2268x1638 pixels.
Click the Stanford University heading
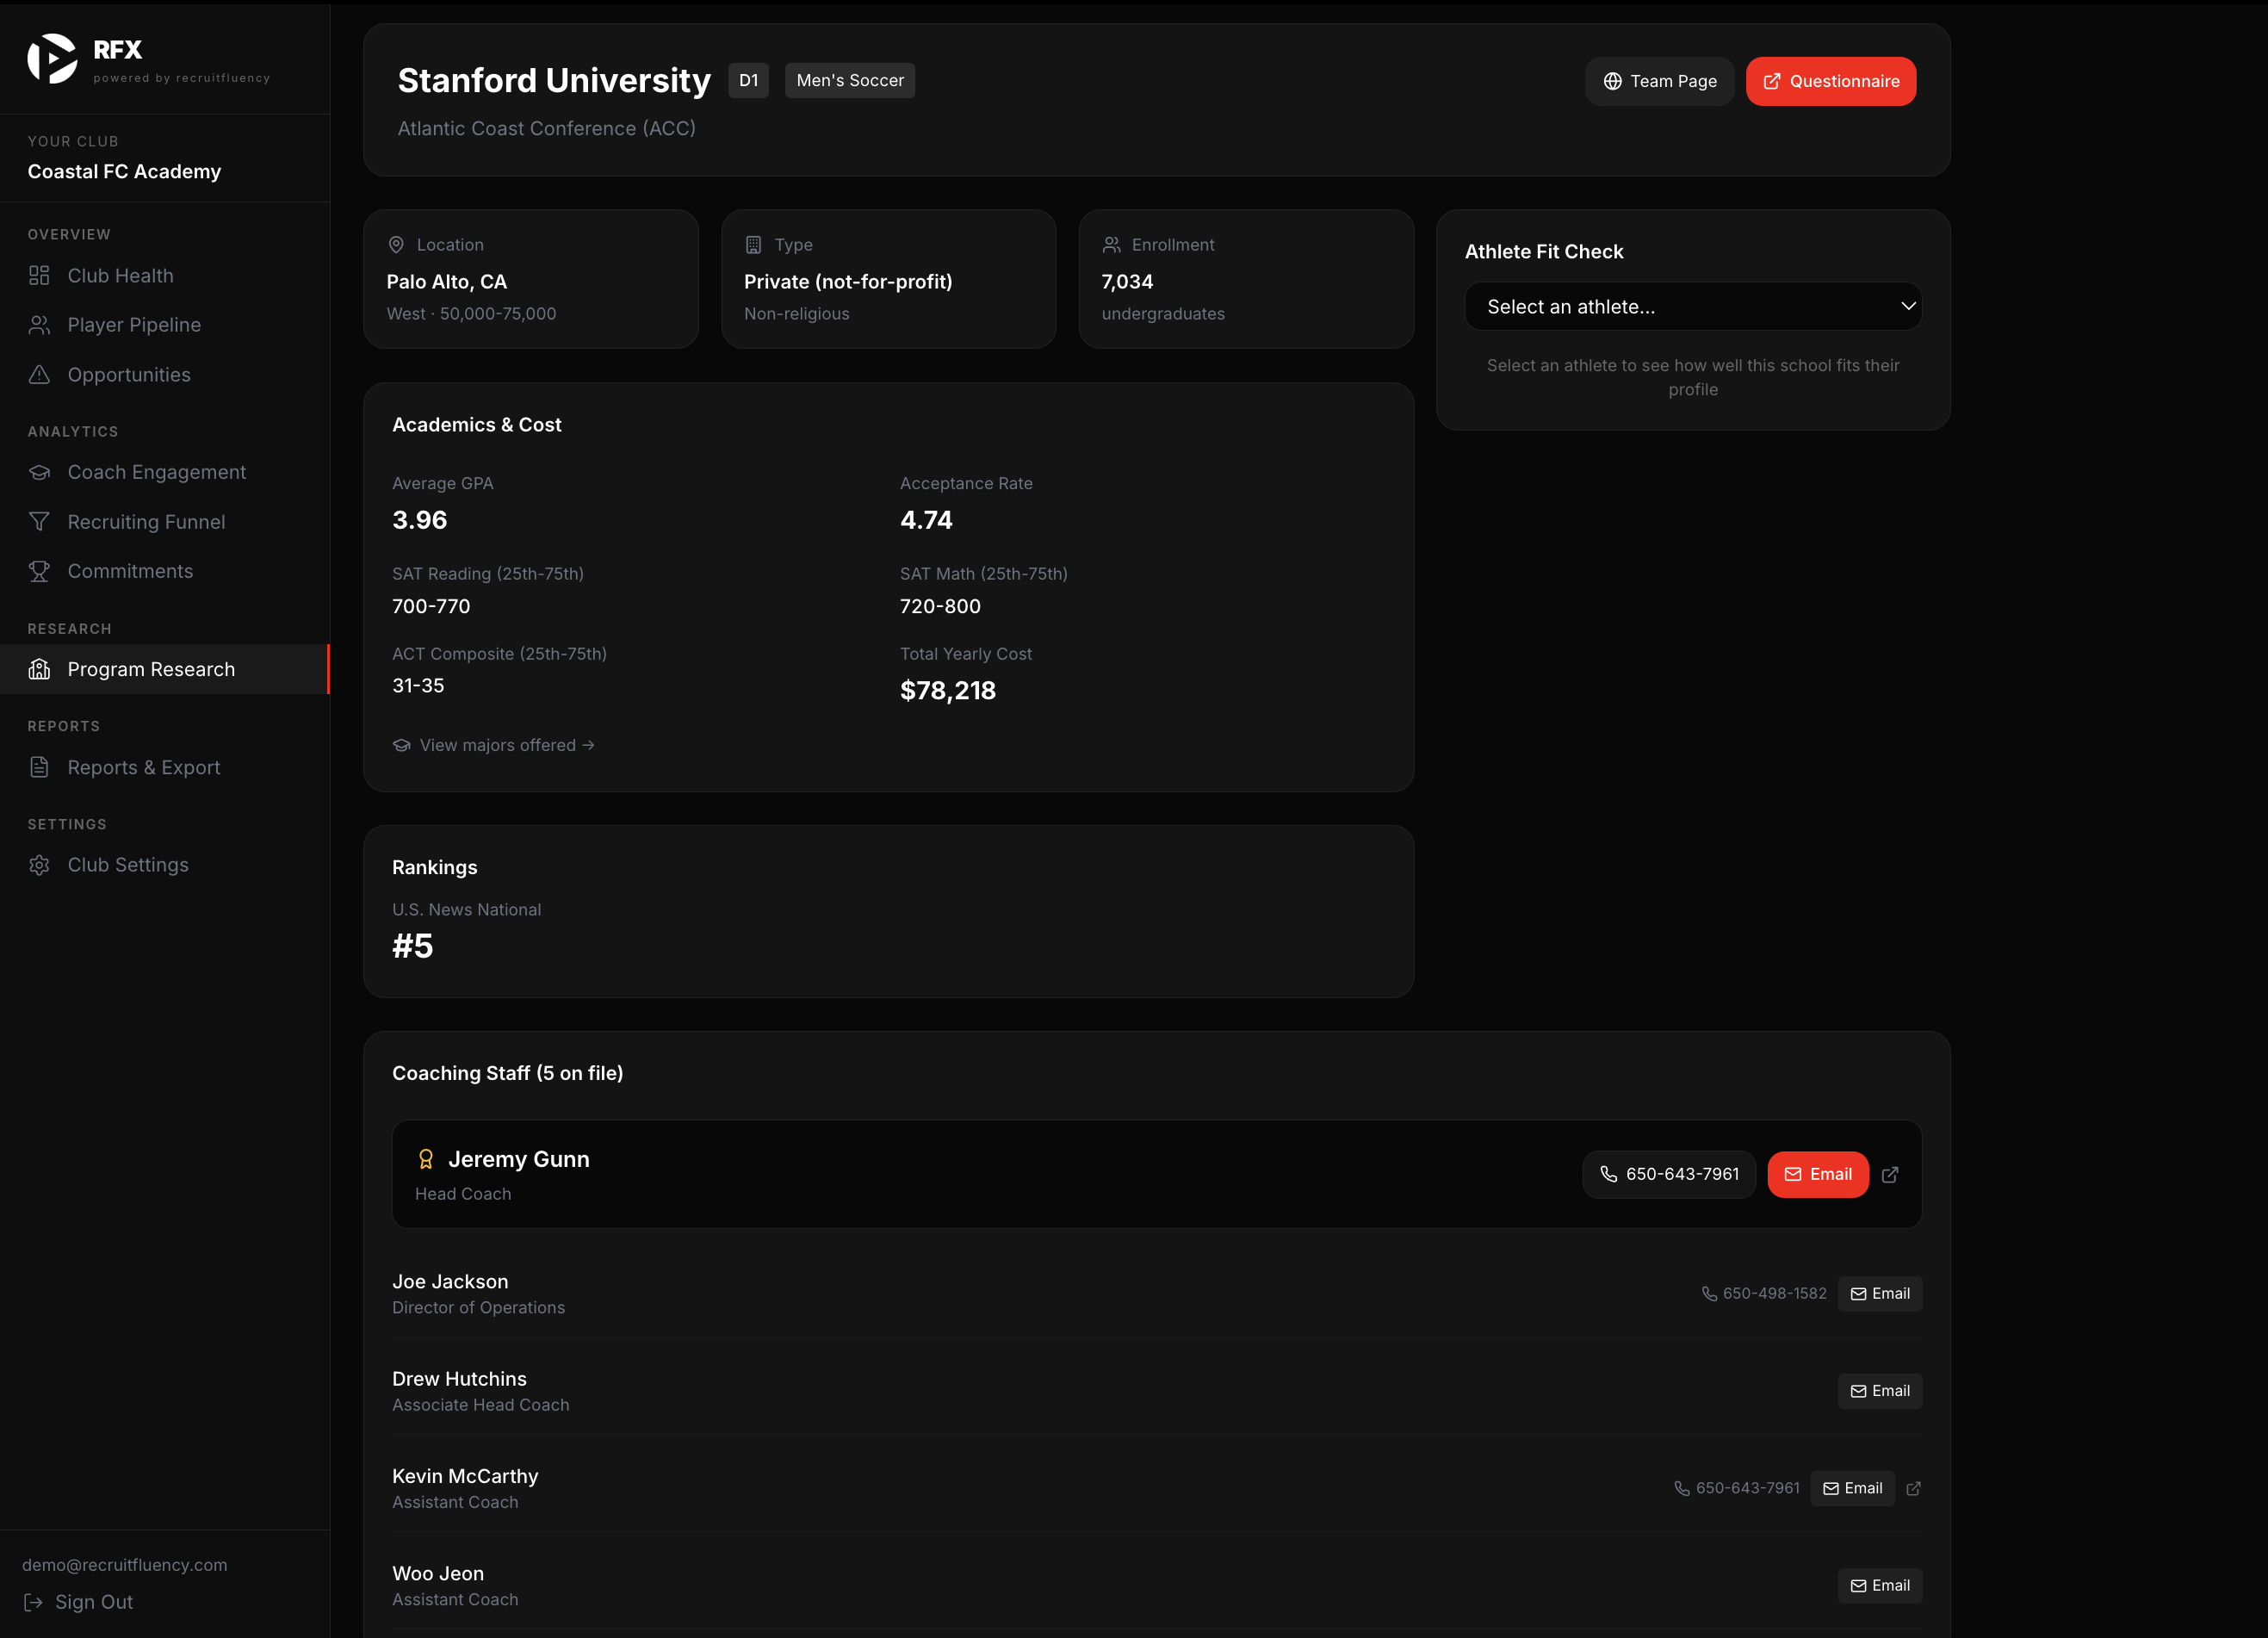click(x=554, y=80)
